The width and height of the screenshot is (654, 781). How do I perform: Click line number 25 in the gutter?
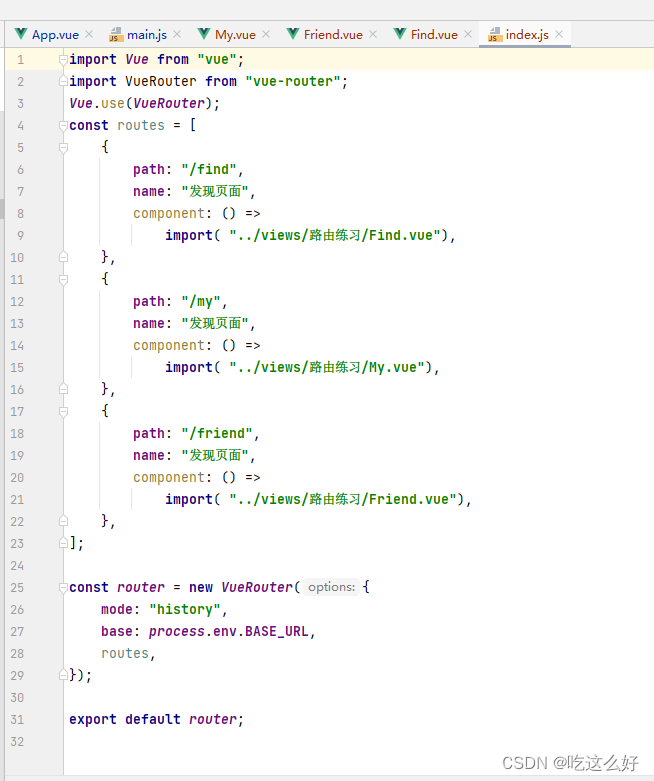point(17,588)
